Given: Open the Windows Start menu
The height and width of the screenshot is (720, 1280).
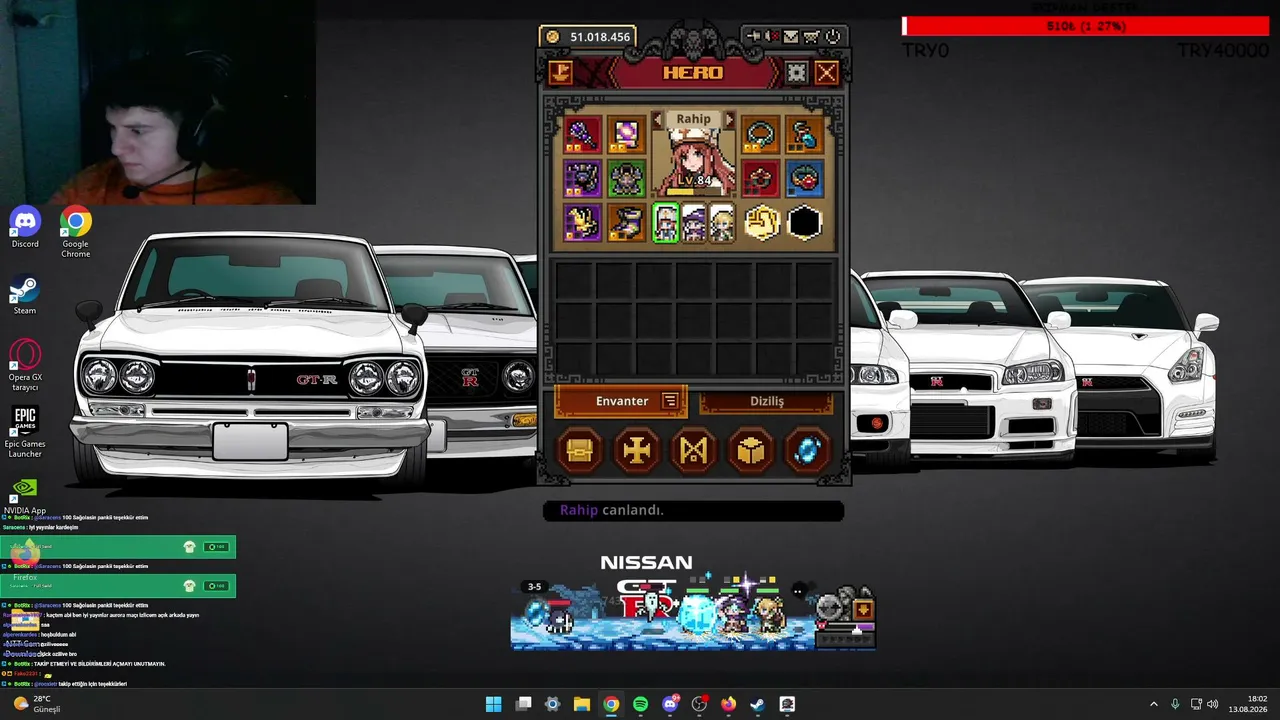Looking at the screenshot, I should coord(493,704).
